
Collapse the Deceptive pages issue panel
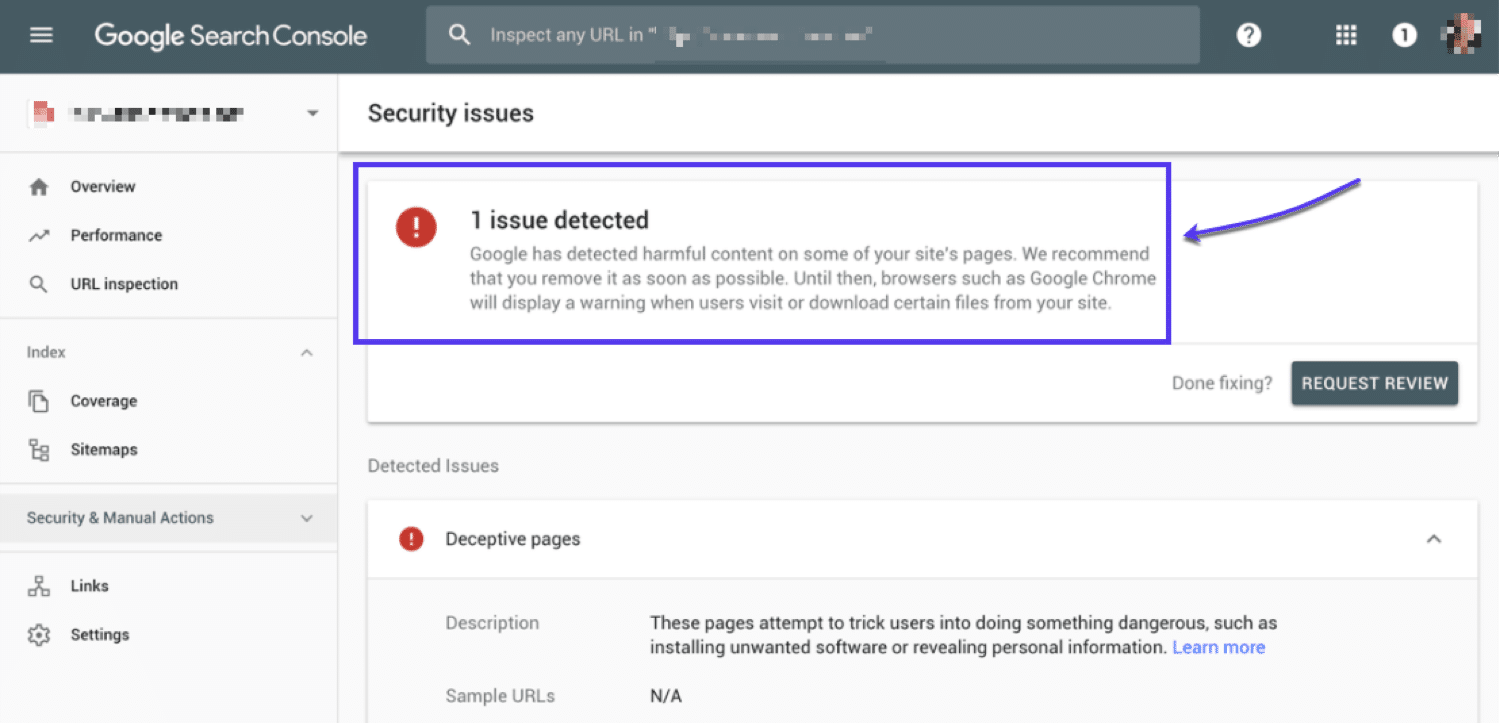1434,538
